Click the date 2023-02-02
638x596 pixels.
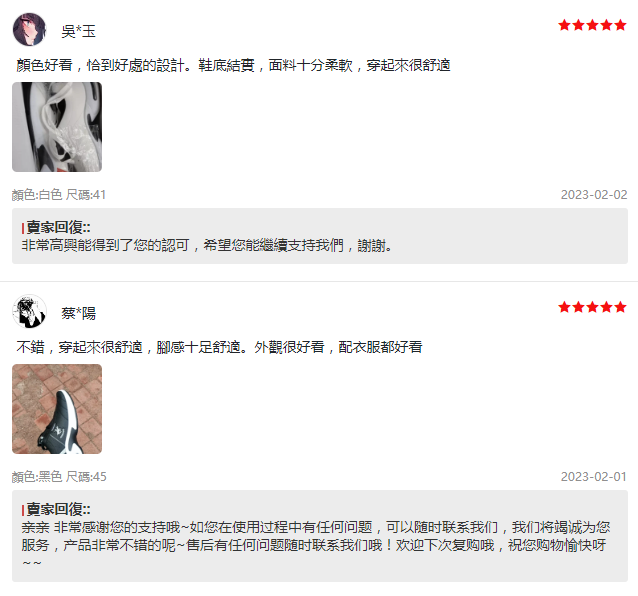594,194
